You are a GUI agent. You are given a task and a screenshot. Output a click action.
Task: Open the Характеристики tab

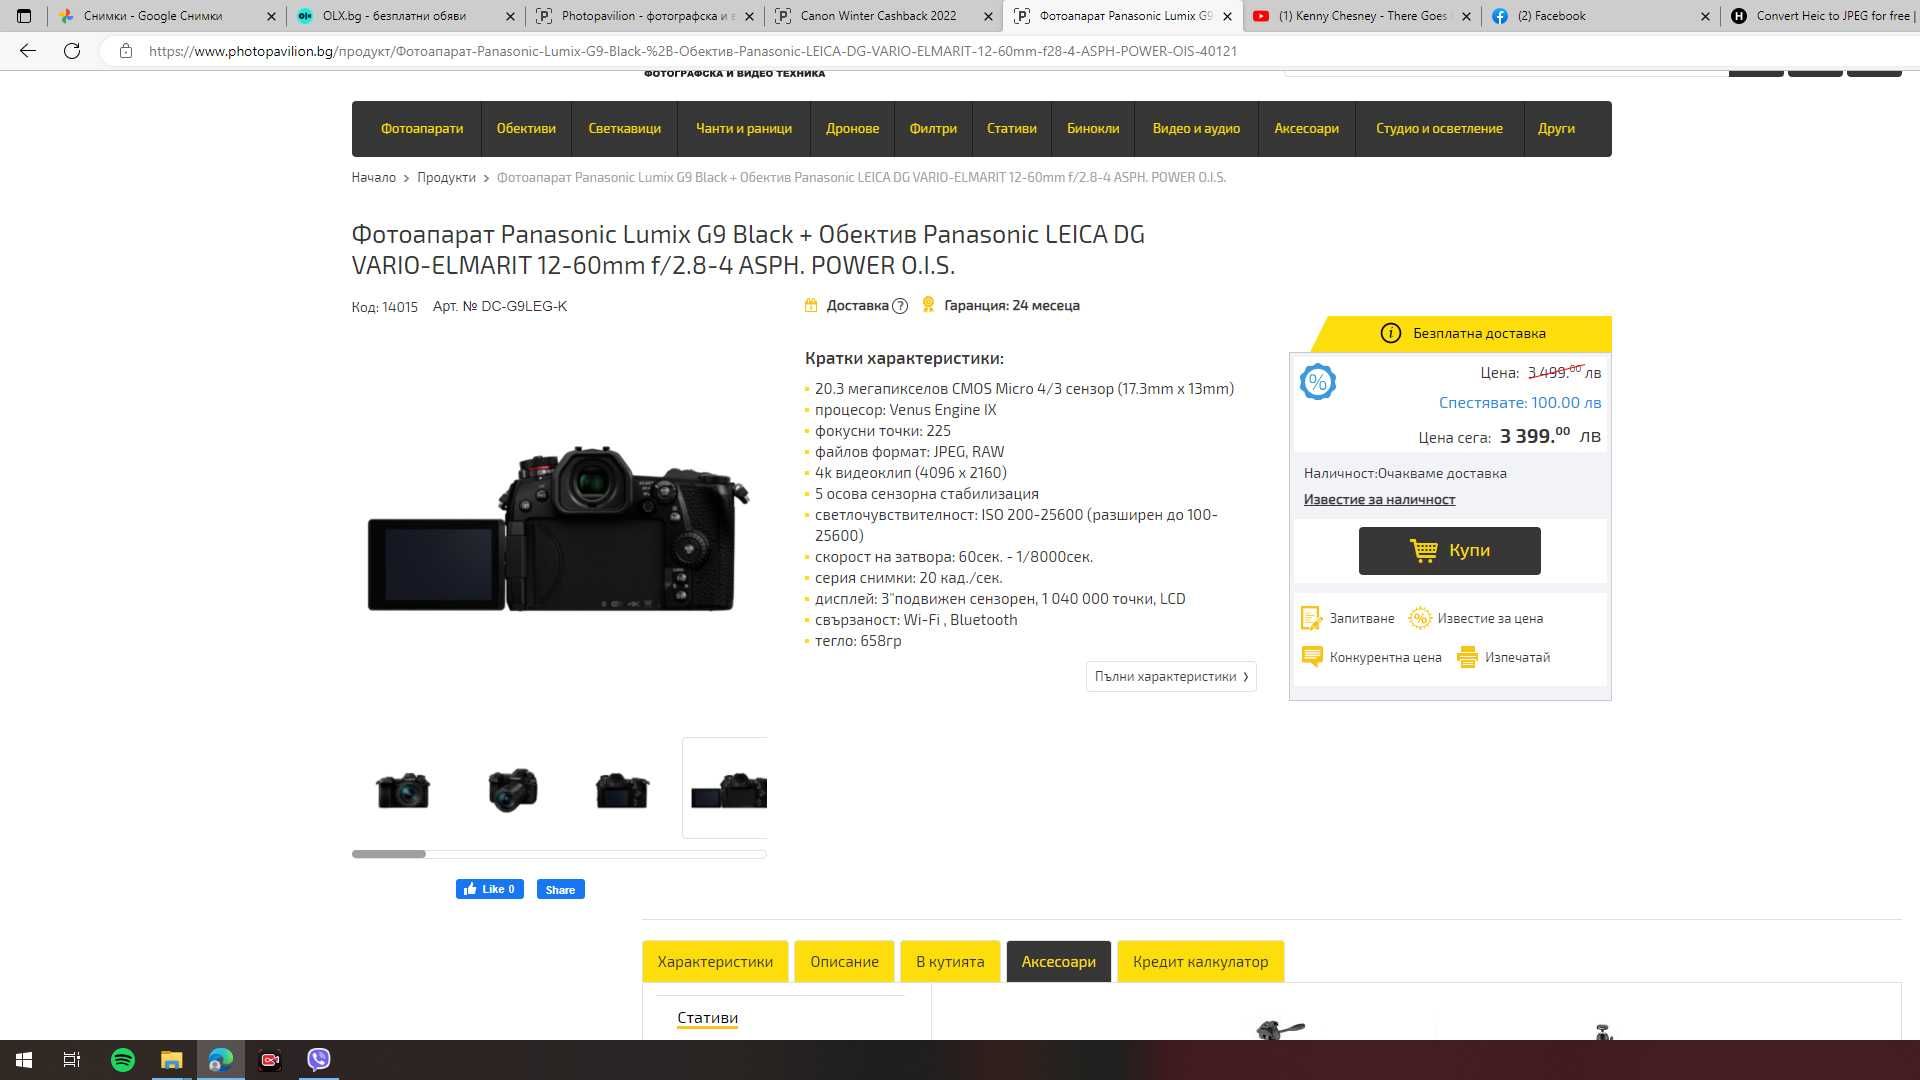click(x=715, y=962)
